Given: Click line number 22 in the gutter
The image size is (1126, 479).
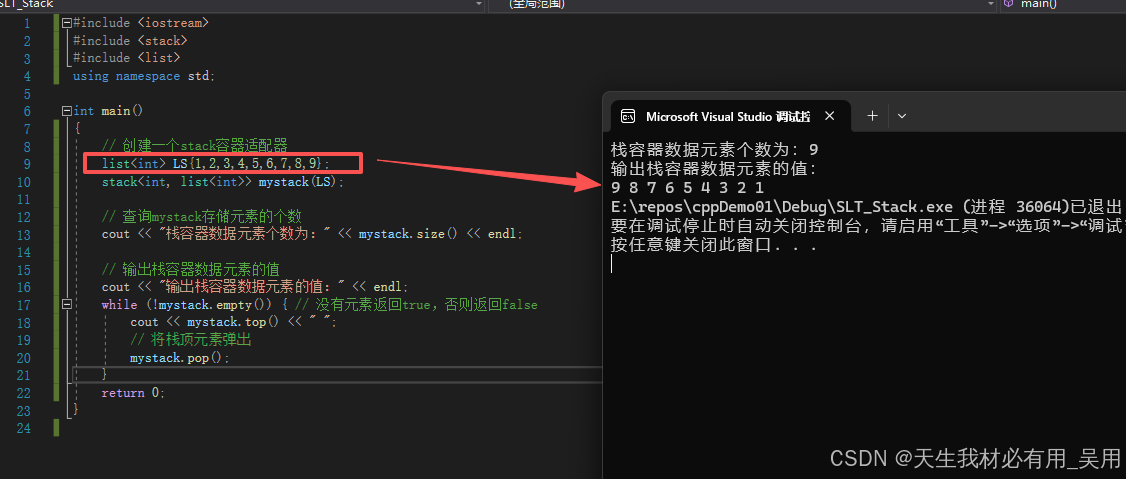Looking at the screenshot, I should click(x=23, y=393).
